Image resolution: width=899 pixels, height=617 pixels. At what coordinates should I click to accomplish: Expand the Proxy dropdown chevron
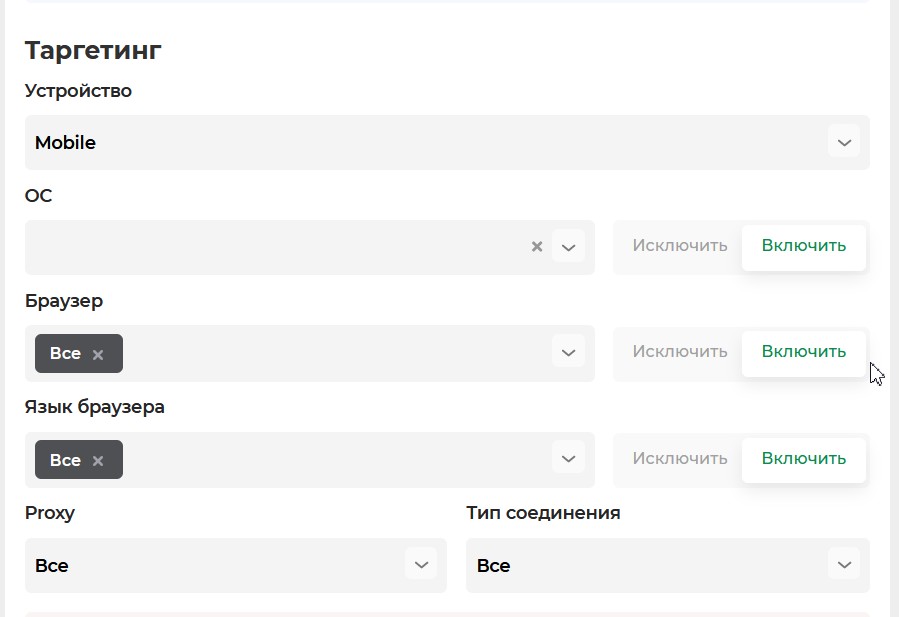(x=421, y=564)
